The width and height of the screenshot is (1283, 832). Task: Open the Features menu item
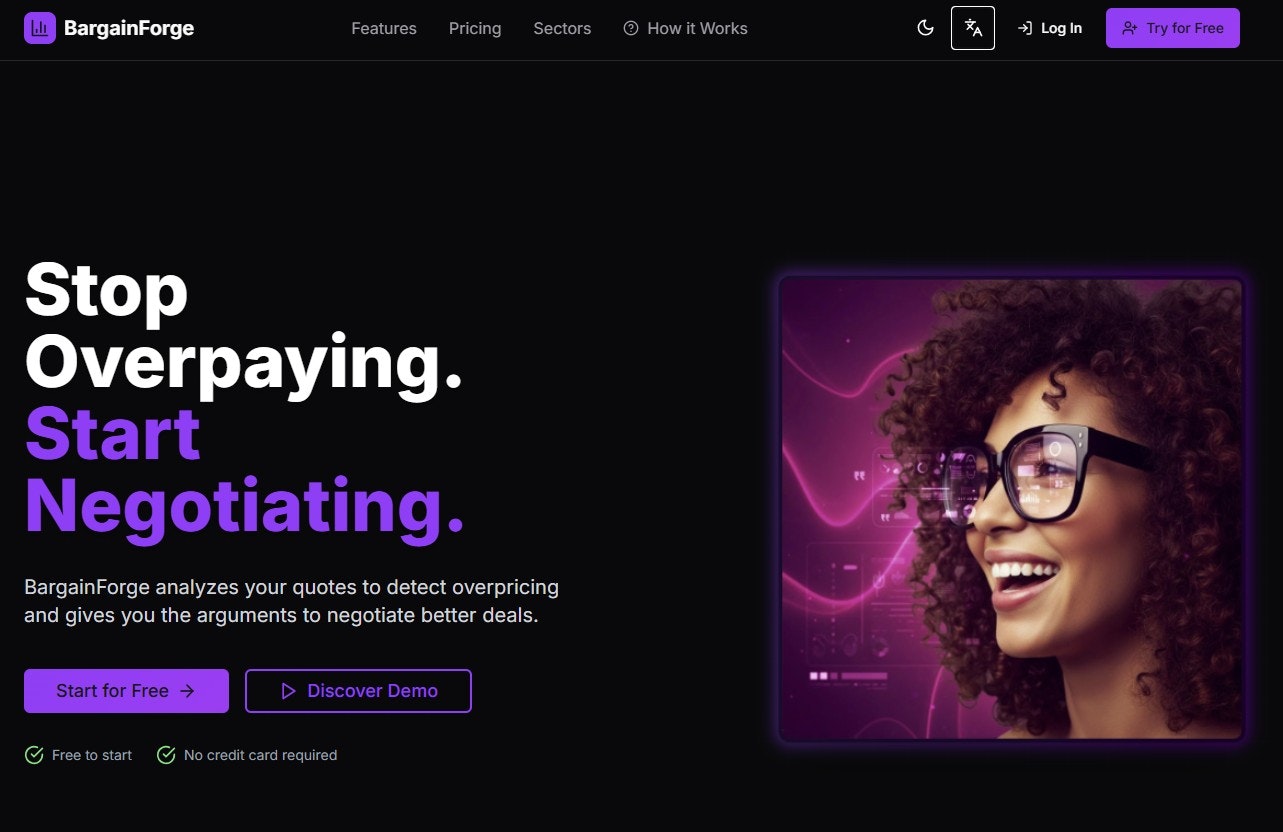[x=384, y=28]
